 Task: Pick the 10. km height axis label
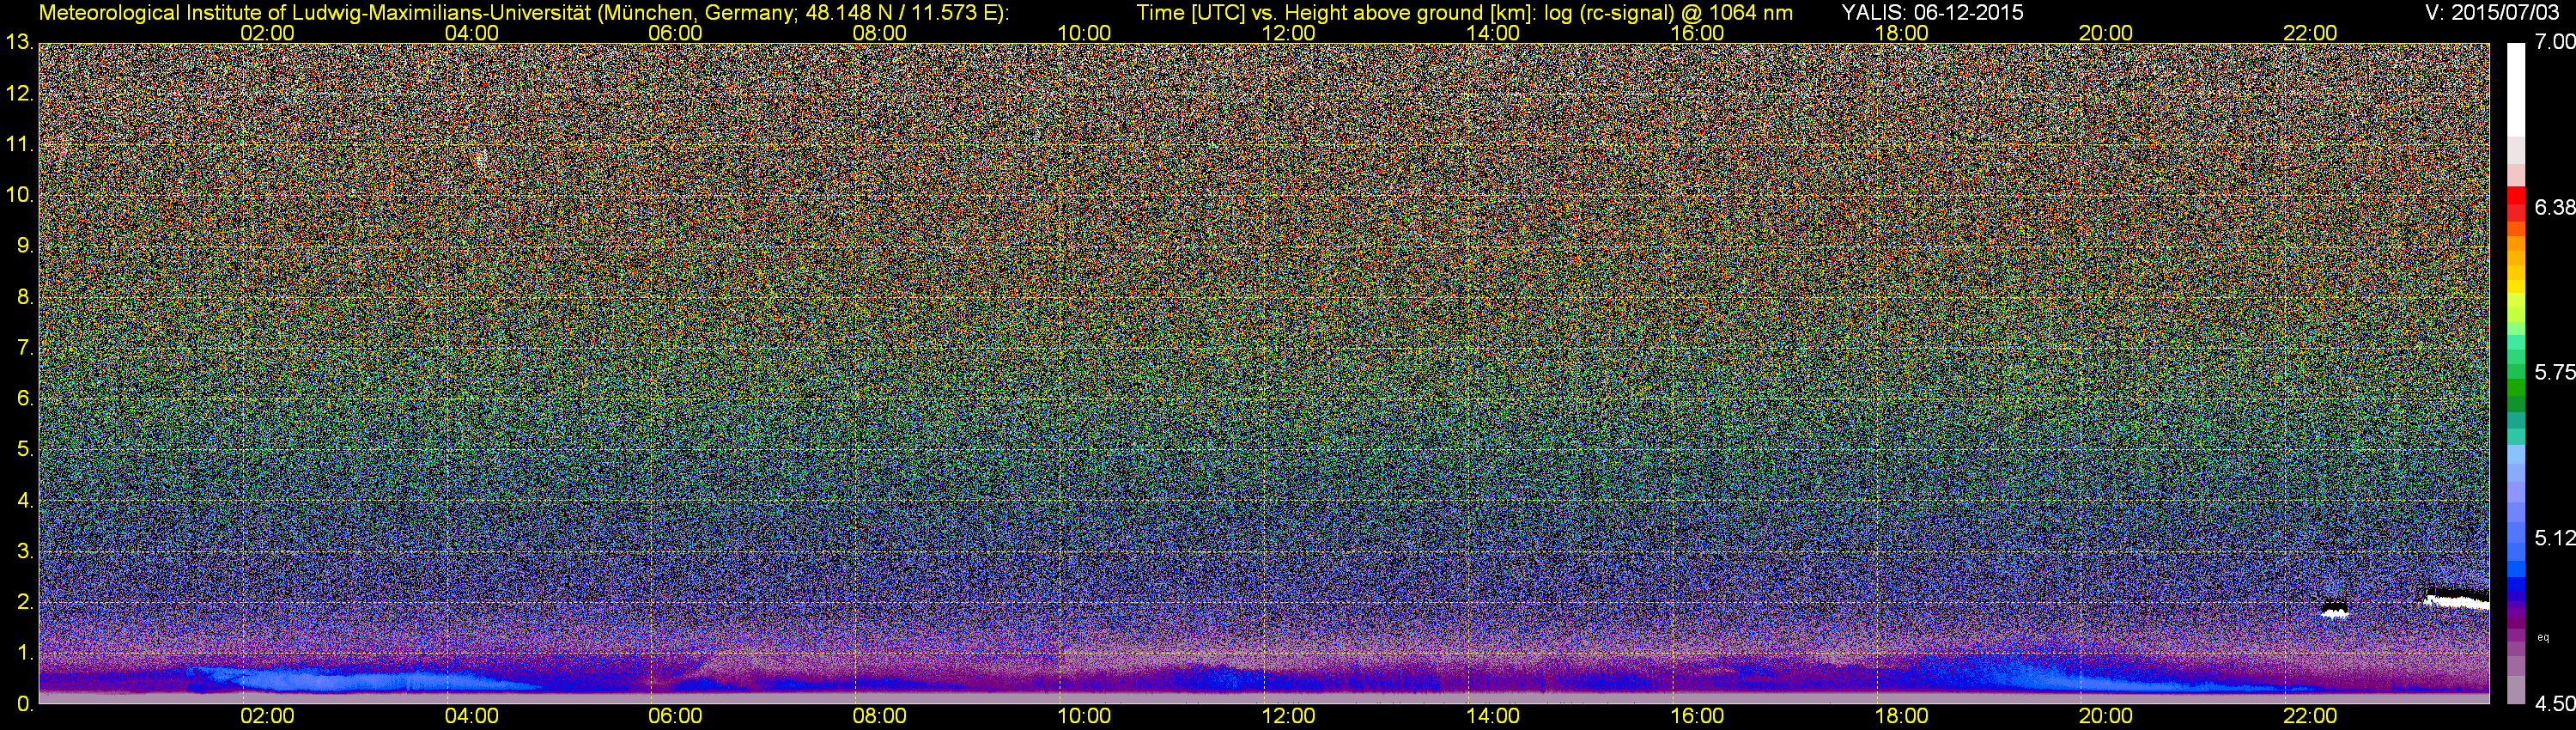tap(19, 195)
